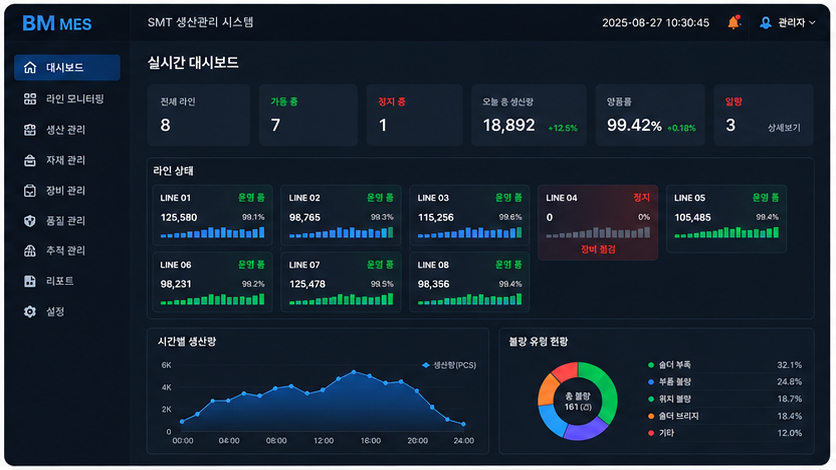This screenshot has width=836, height=470.
Task: Open the LINE 05 card
Action: [x=726, y=218]
